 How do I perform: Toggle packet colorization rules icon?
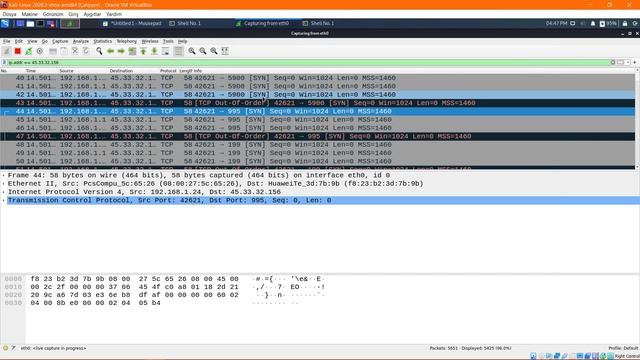tap(178, 51)
